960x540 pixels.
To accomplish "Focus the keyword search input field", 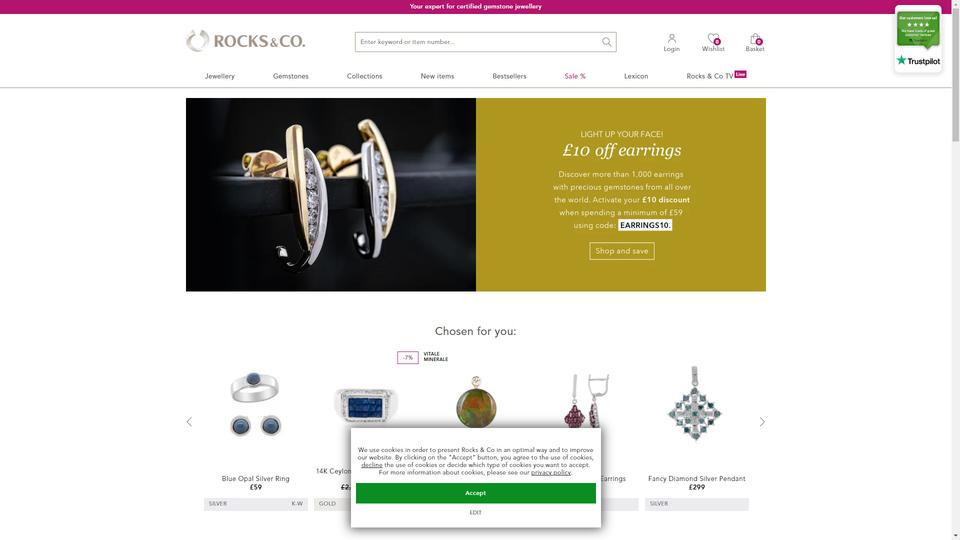I will pyautogui.click(x=478, y=42).
